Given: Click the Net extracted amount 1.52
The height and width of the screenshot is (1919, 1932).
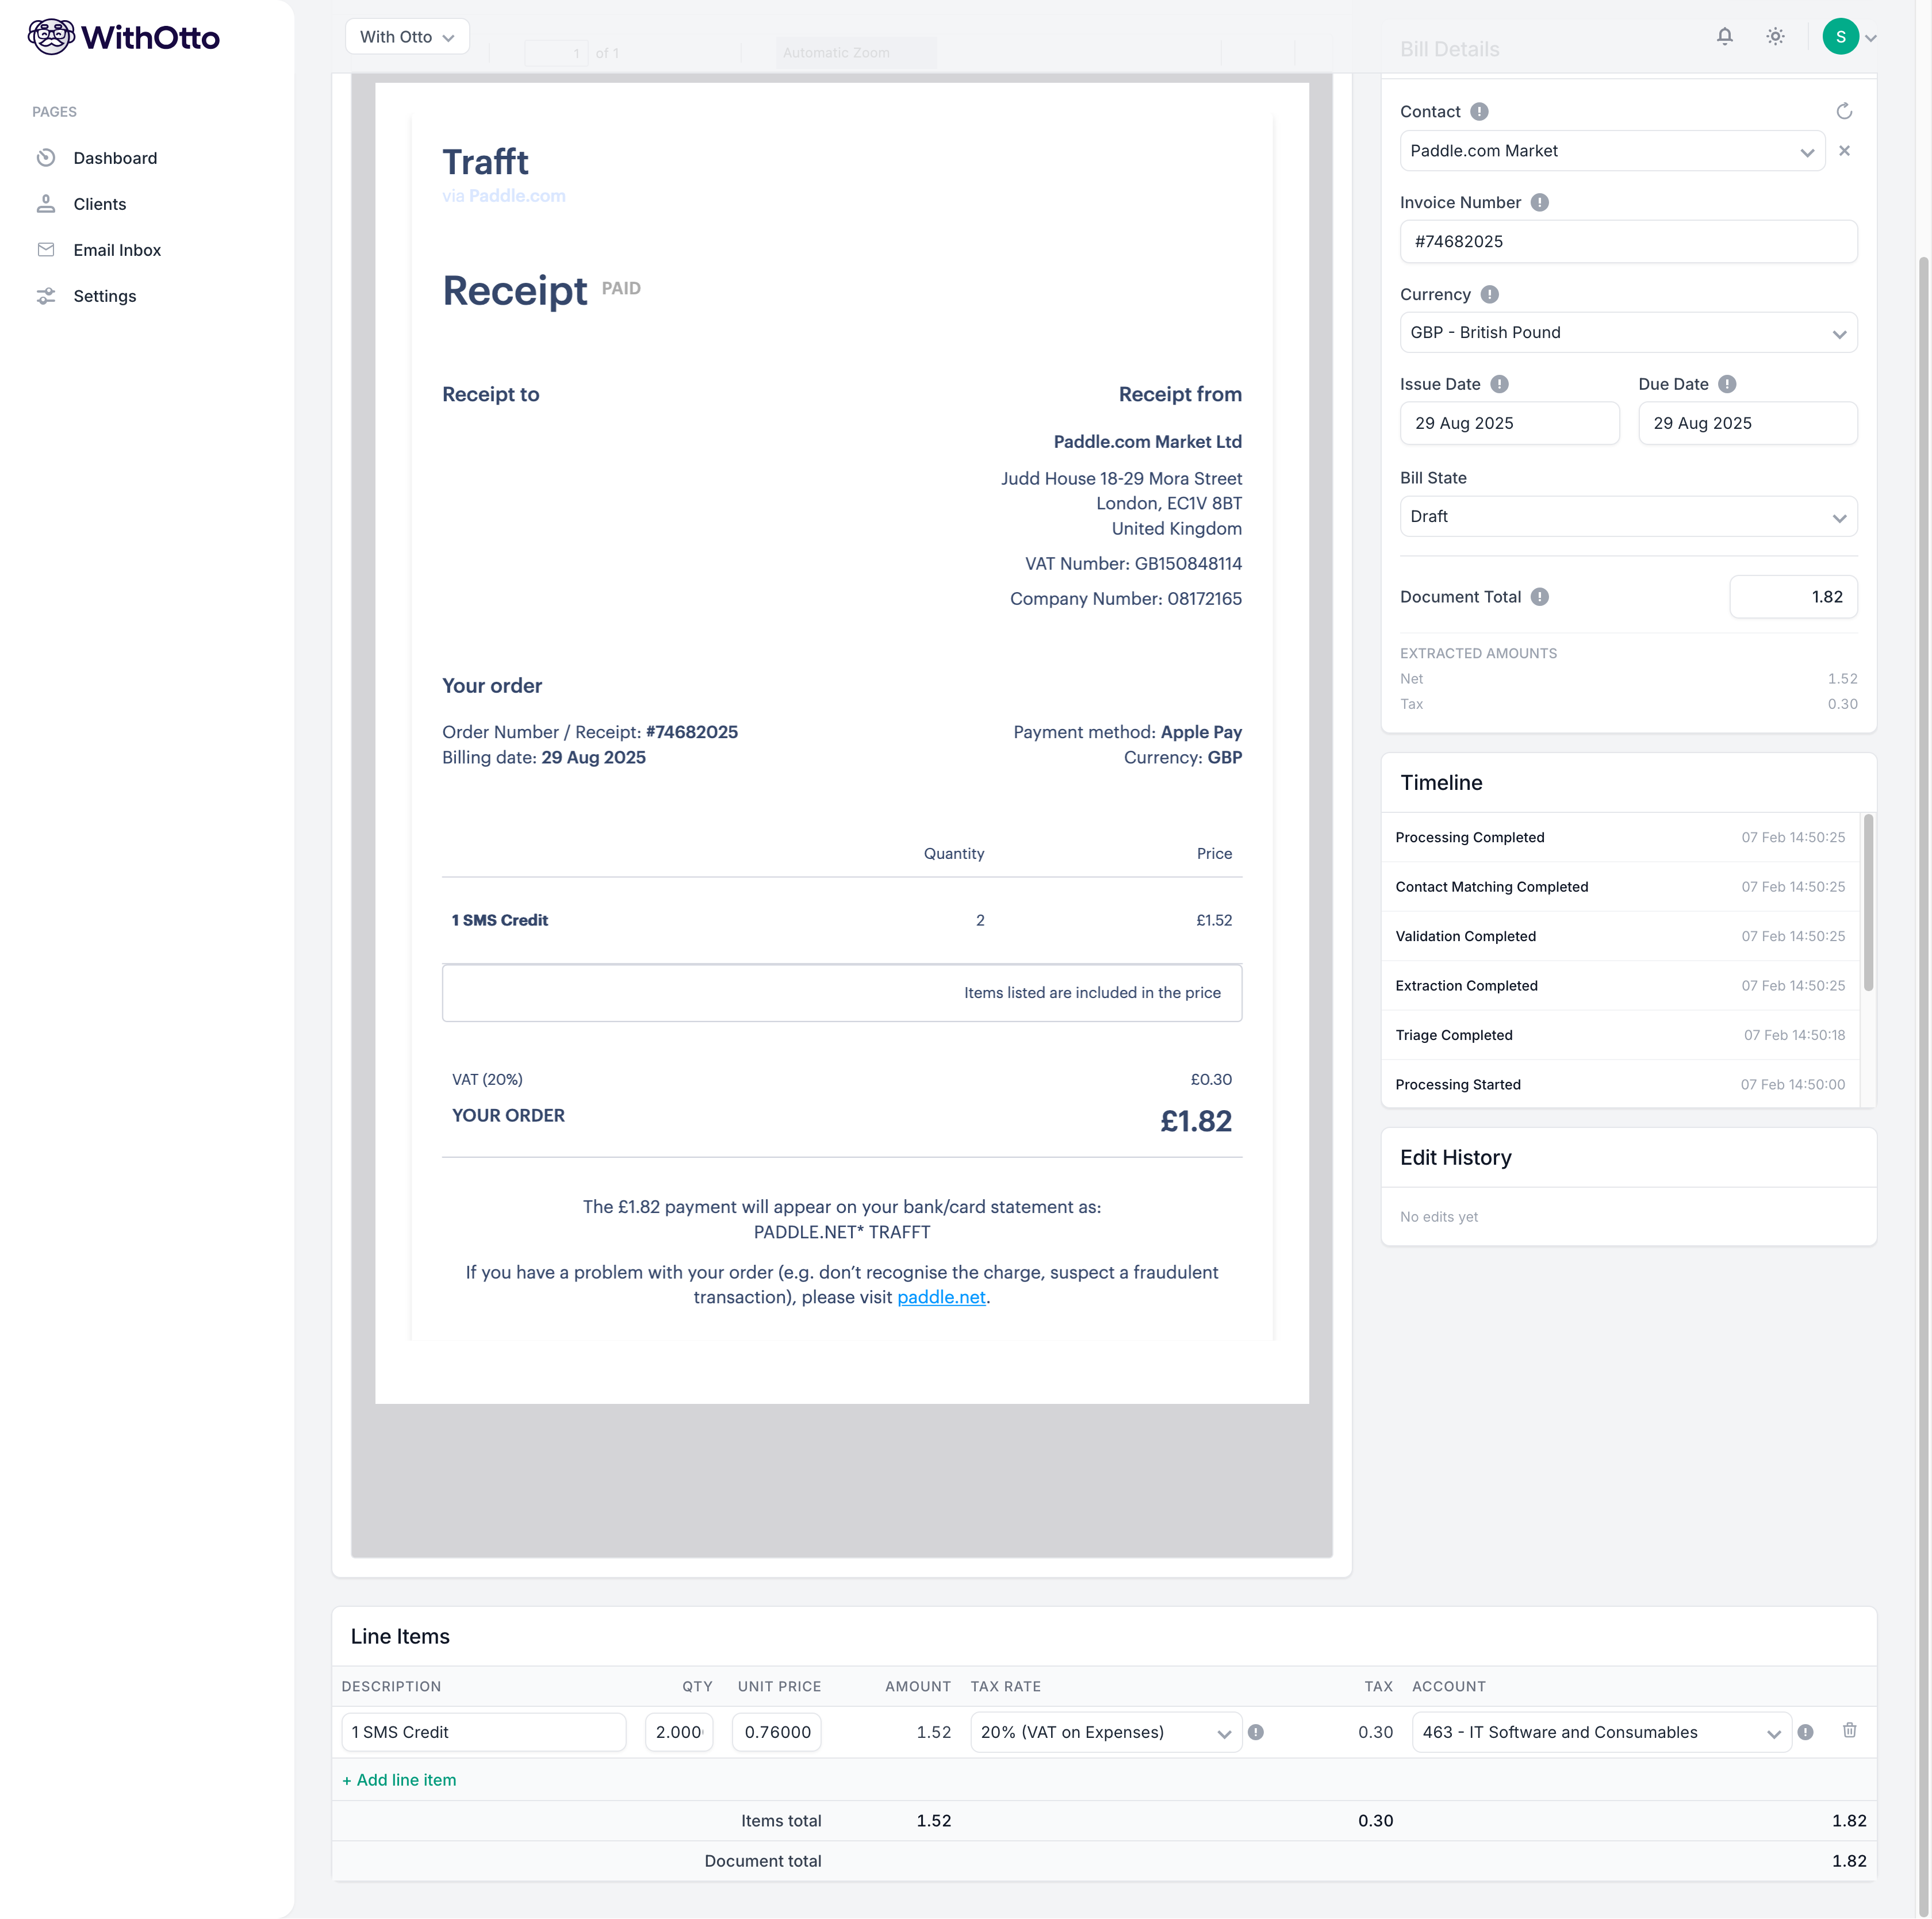Looking at the screenshot, I should 1842,679.
